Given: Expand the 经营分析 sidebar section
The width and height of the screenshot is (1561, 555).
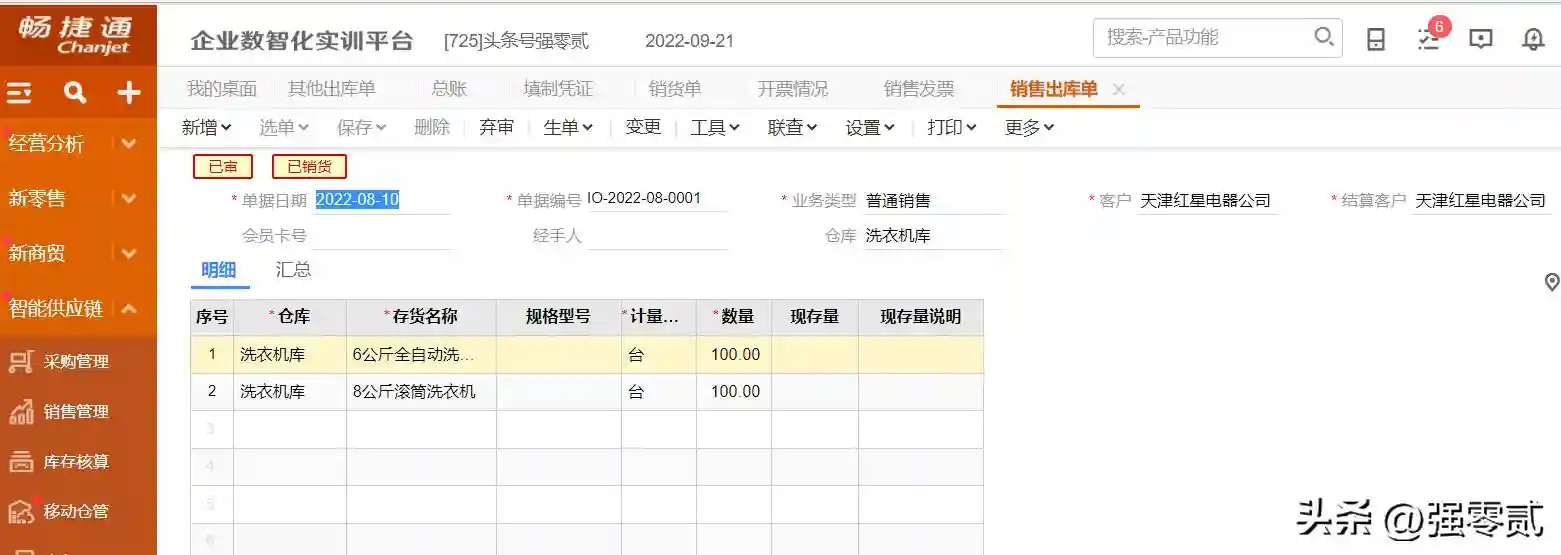Looking at the screenshot, I should 128,144.
